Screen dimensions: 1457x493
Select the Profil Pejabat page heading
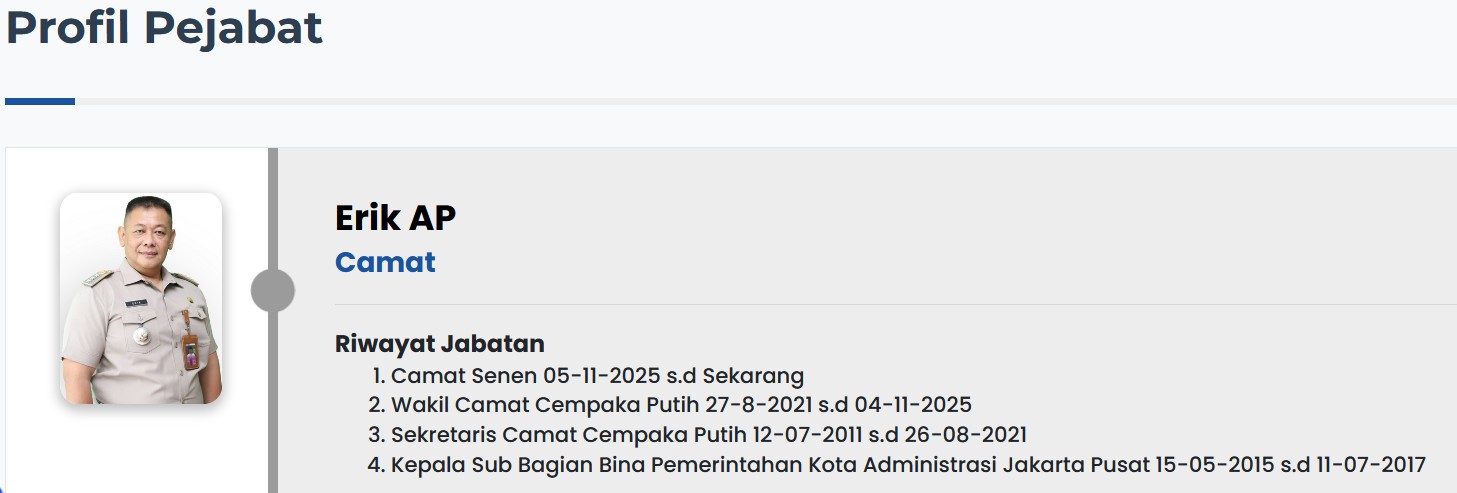pos(165,28)
